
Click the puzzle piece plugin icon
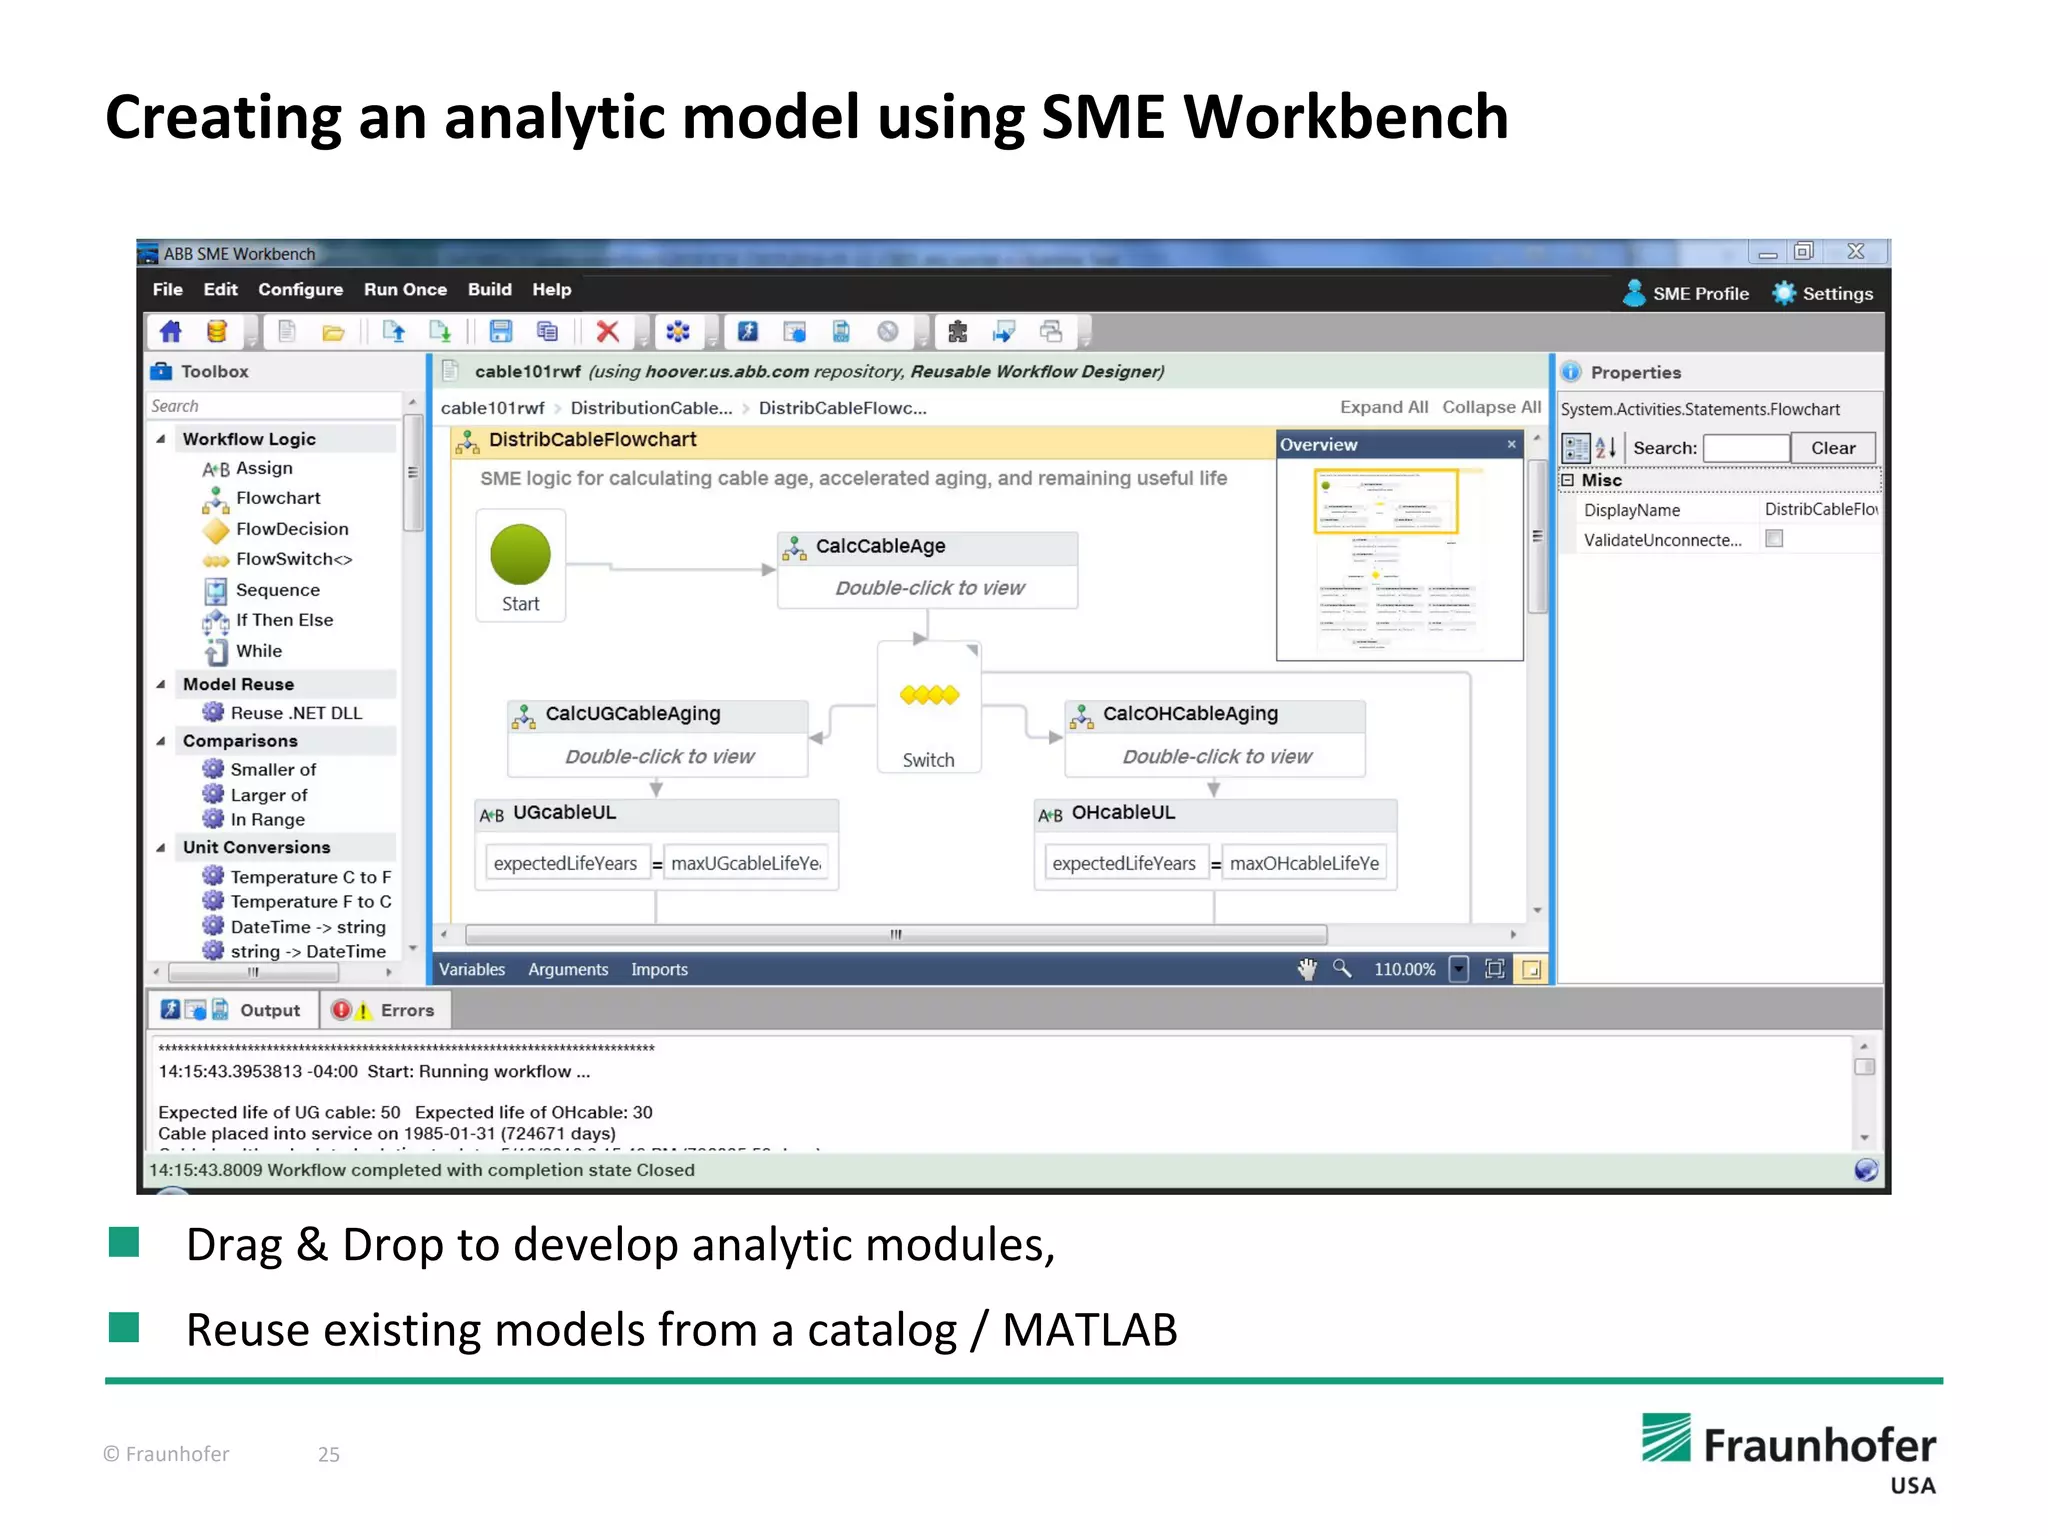(958, 332)
